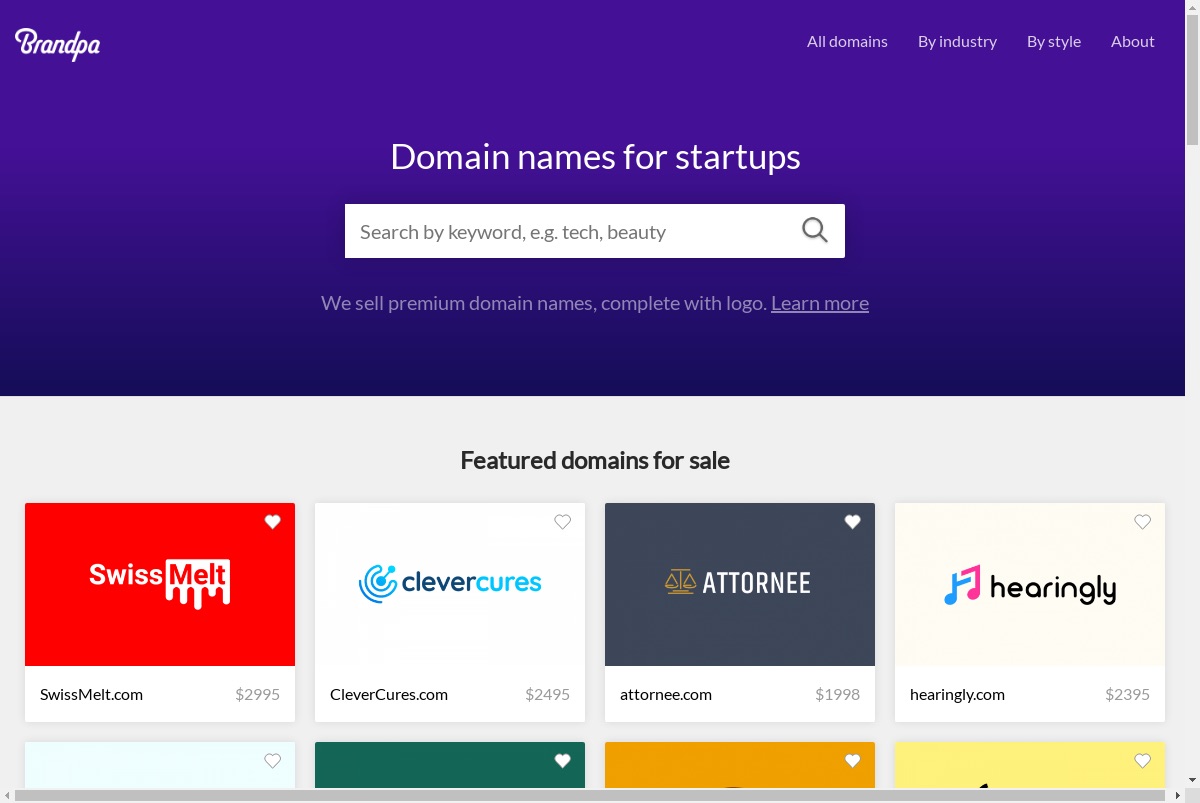Toggle heart on attornee.com card
Screen dimensions: 1200x803
point(852,522)
